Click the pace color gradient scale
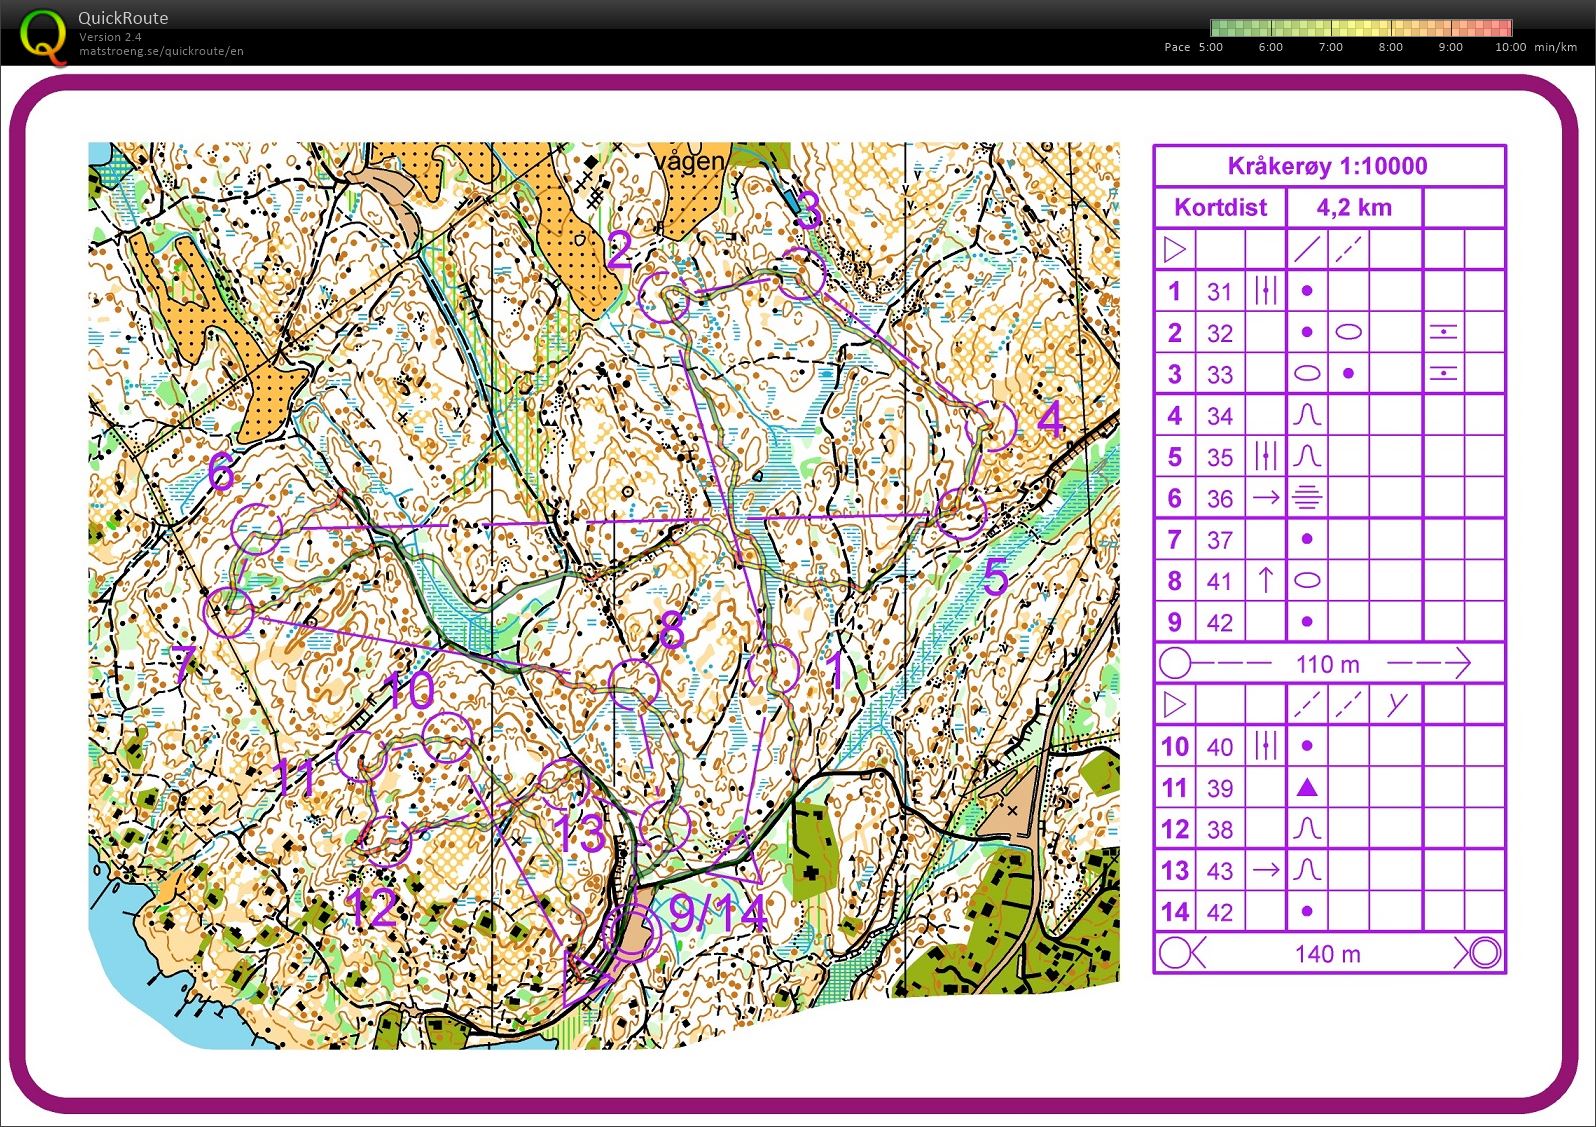Screen dimensions: 1596x1127 [x=1360, y=28]
